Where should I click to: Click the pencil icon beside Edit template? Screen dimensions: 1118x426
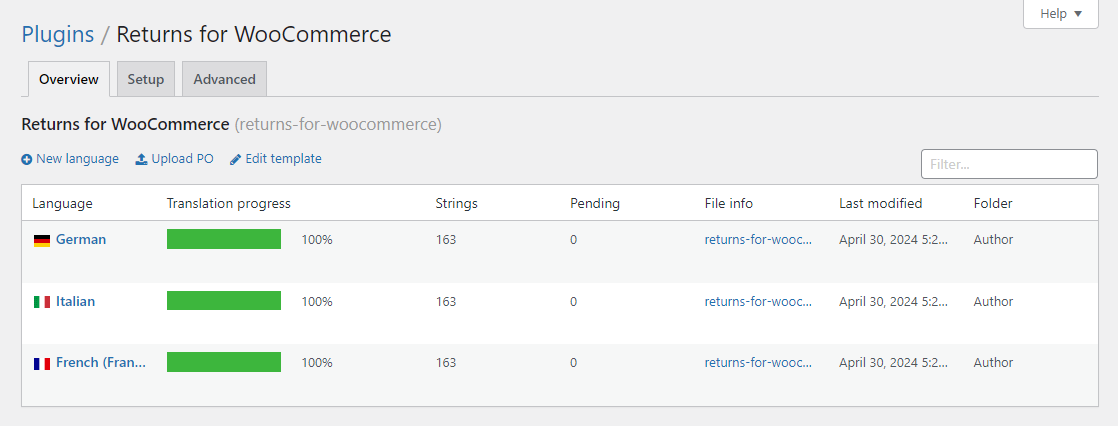(x=236, y=159)
